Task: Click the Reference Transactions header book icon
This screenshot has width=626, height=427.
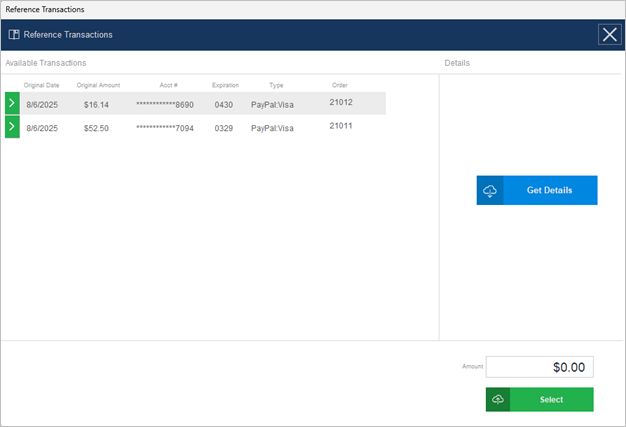Action: (x=14, y=35)
